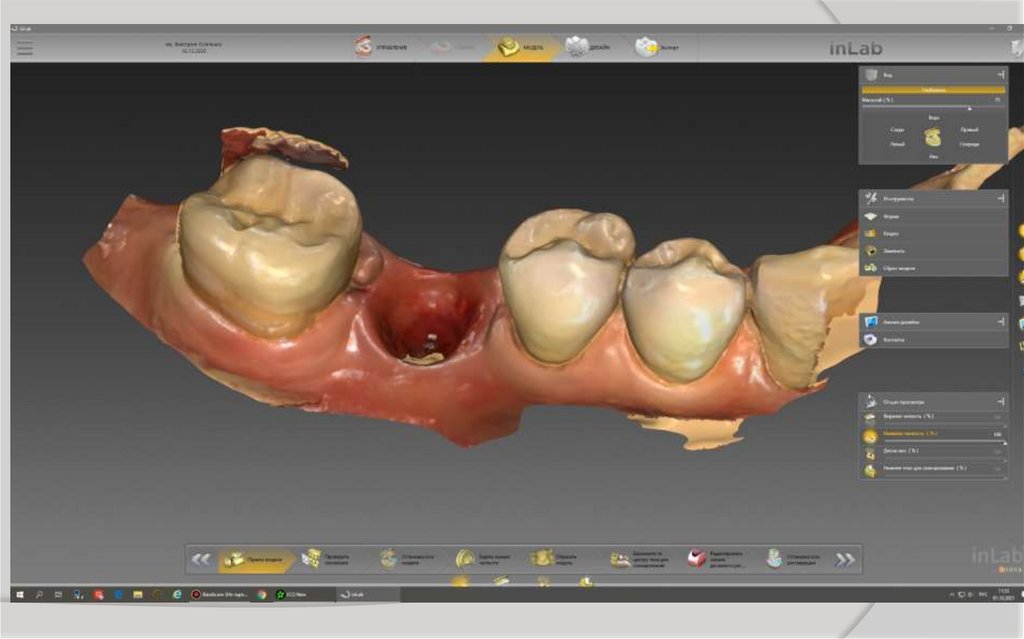Select the second step with checkered jaw icon

coord(328,559)
